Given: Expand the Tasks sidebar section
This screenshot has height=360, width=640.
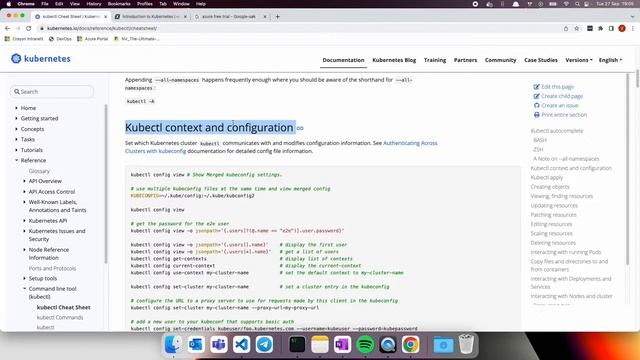Looking at the screenshot, I should (16, 139).
